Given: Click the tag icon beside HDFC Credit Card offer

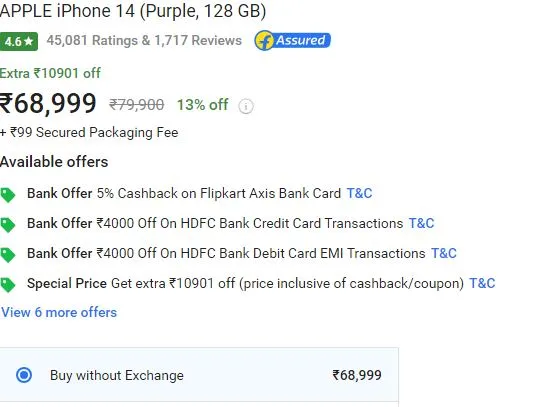Looking at the screenshot, I should [8, 225].
